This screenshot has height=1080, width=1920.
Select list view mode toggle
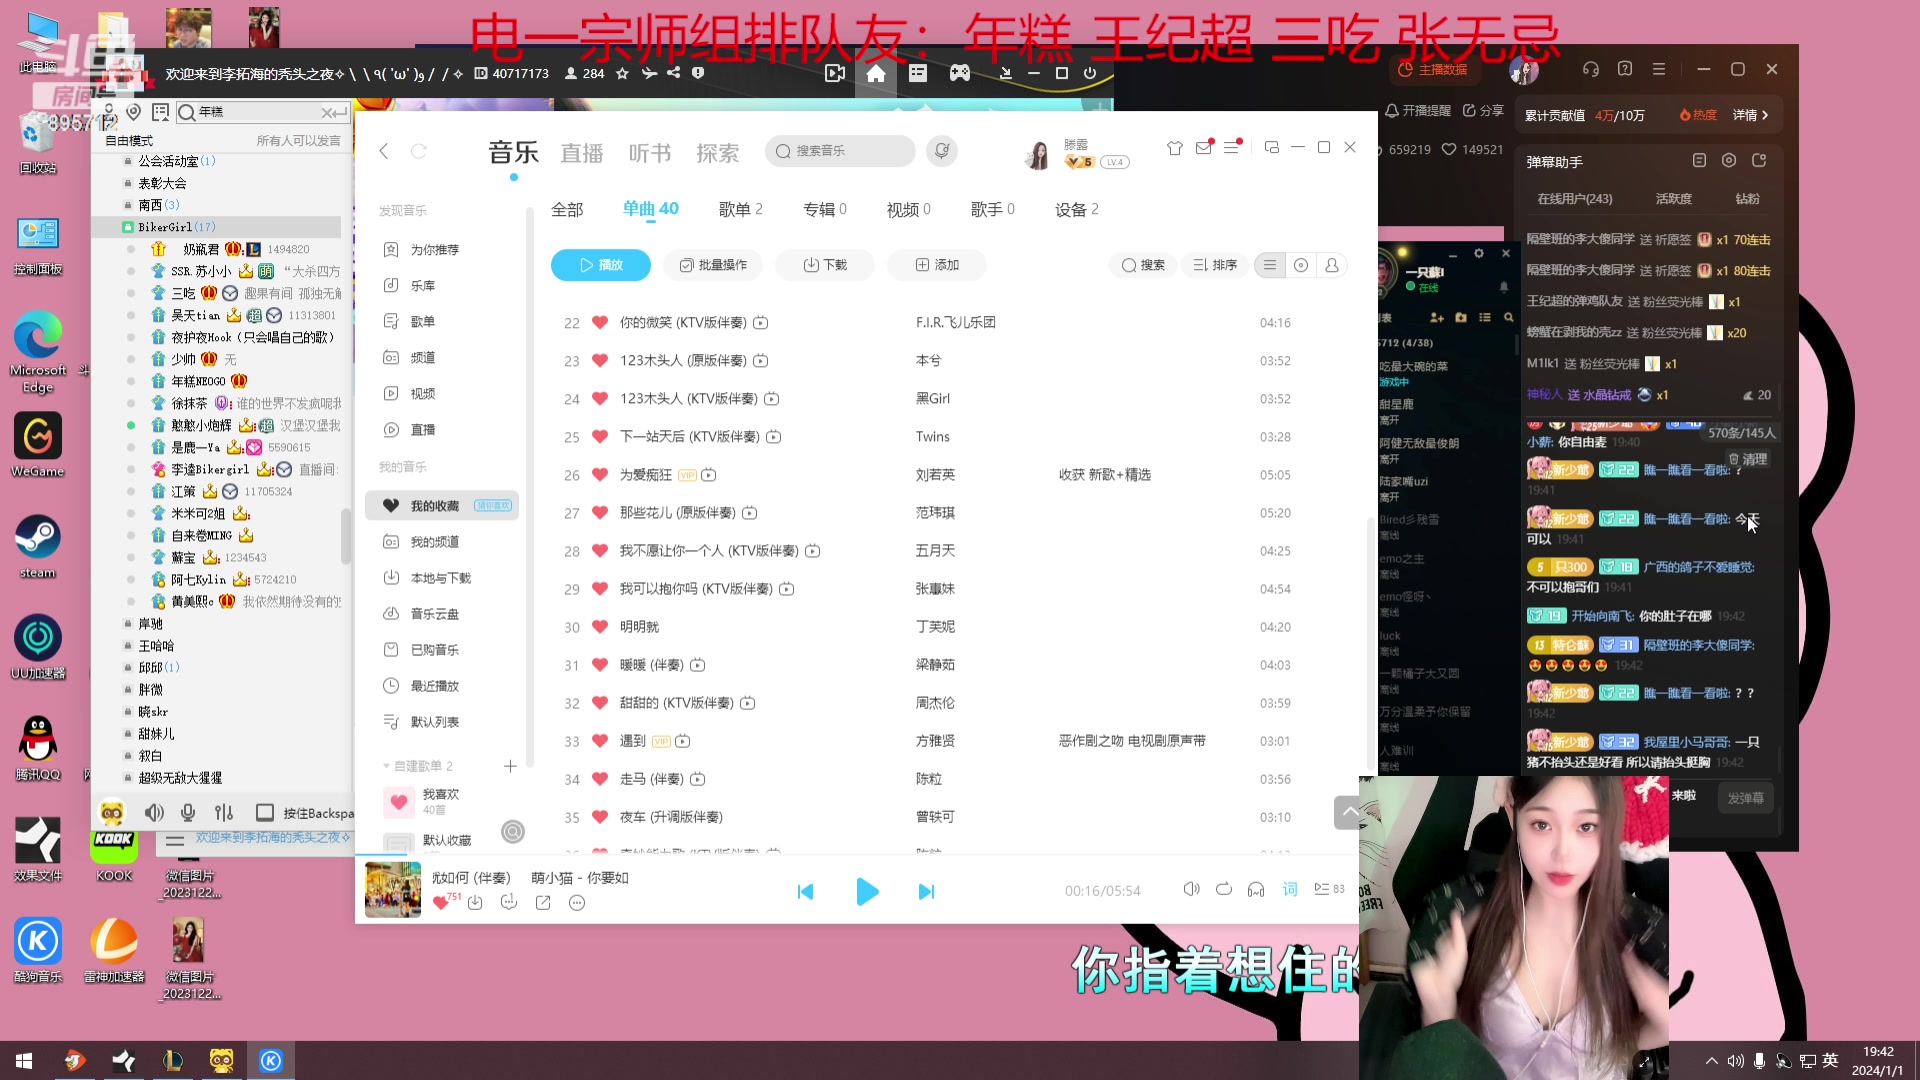coord(1269,265)
